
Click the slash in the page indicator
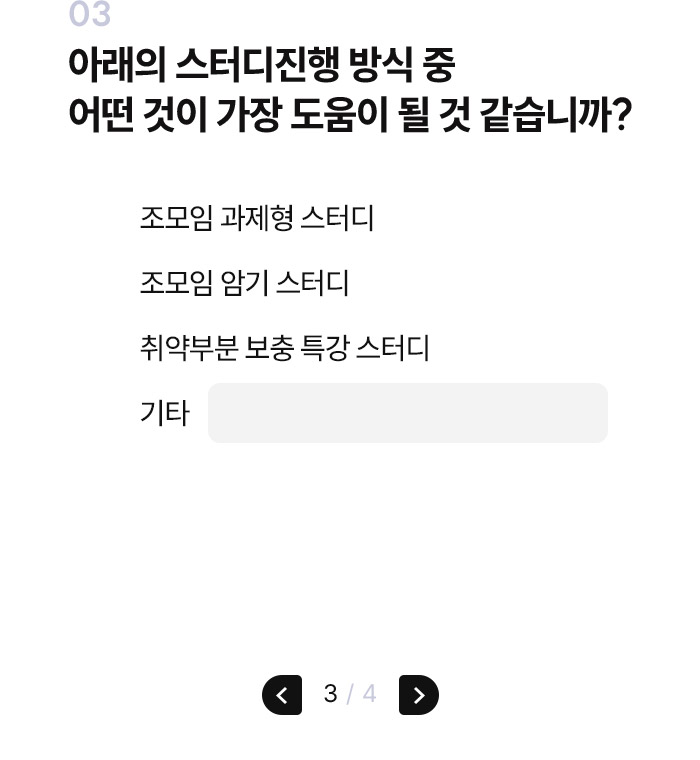(350, 694)
